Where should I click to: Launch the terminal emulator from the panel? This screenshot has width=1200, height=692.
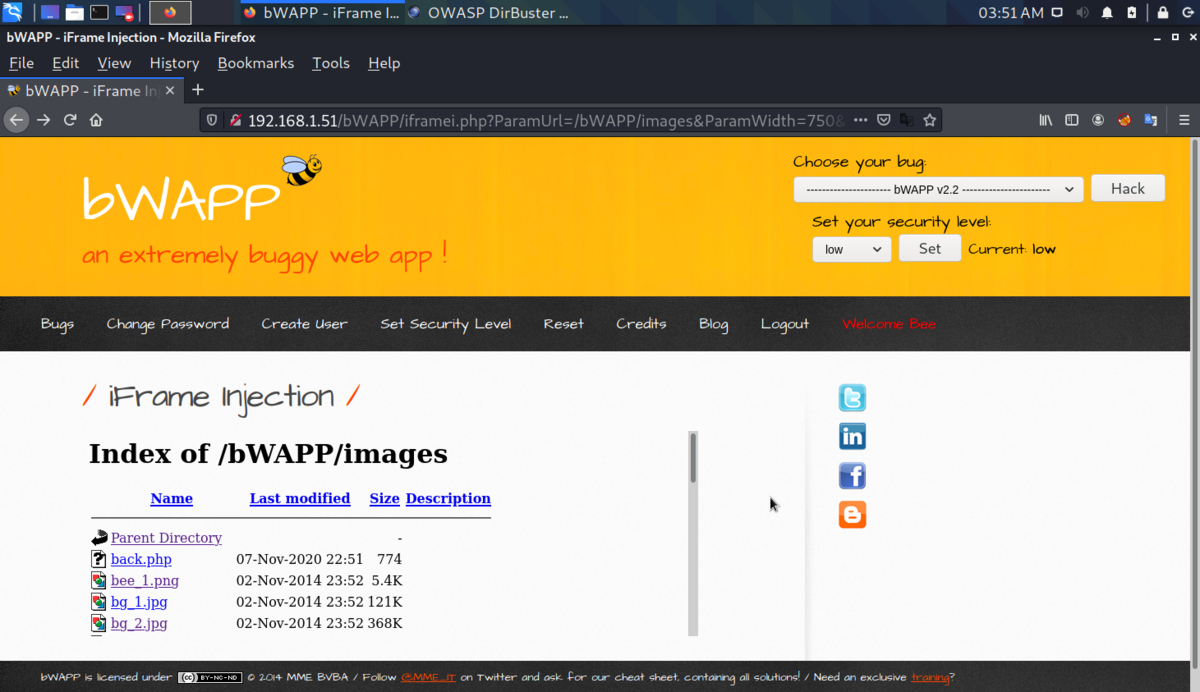click(x=99, y=13)
